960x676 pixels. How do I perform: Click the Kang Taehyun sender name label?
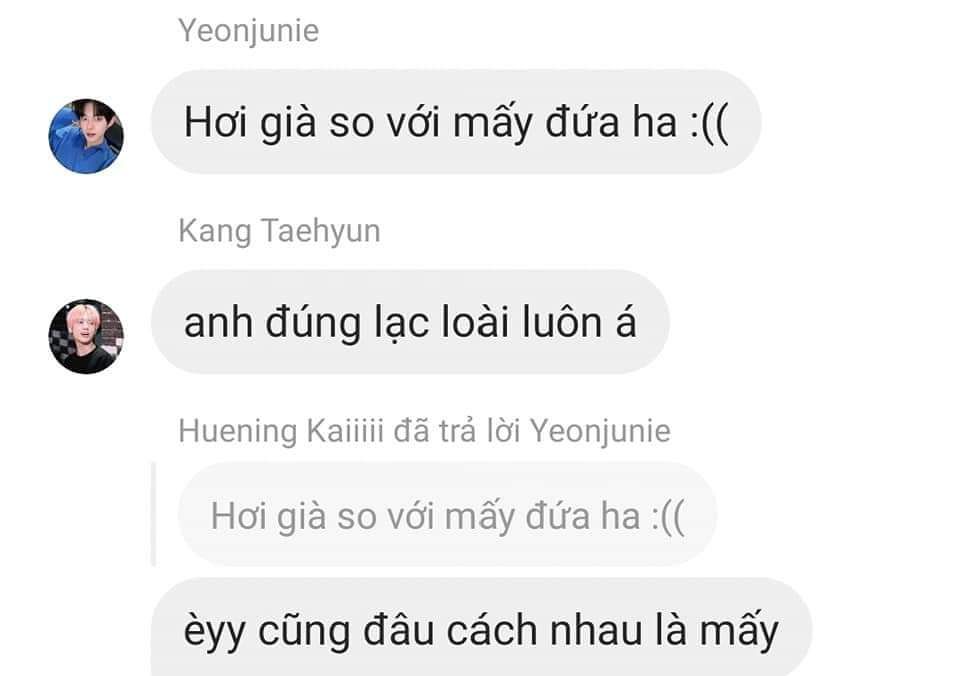pyautogui.click(x=279, y=231)
